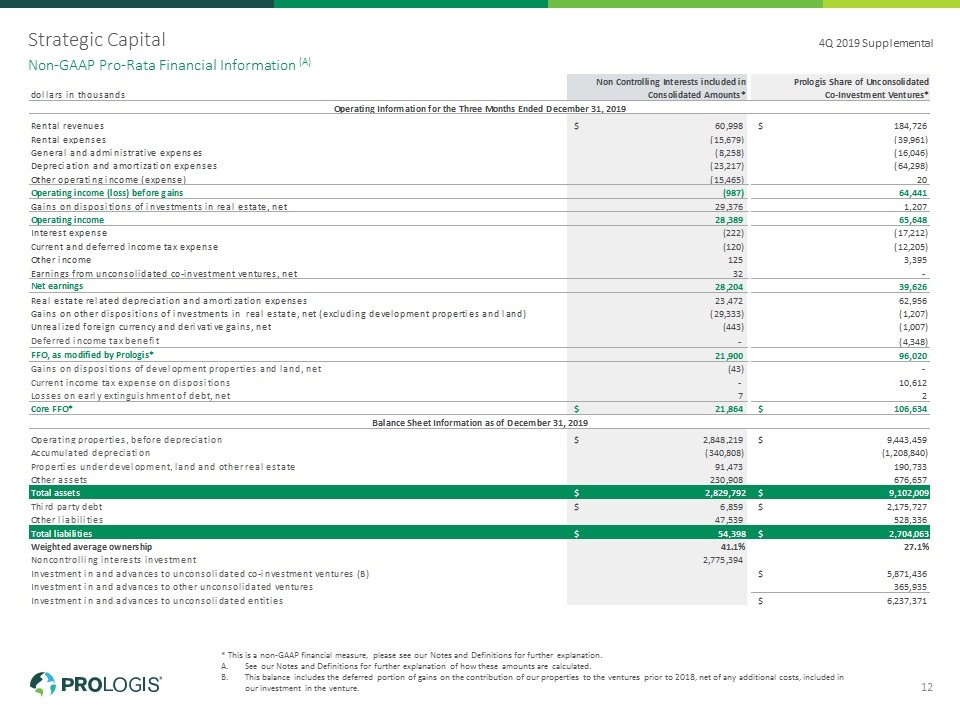
Task: Click the page number 12
Action: (927, 687)
